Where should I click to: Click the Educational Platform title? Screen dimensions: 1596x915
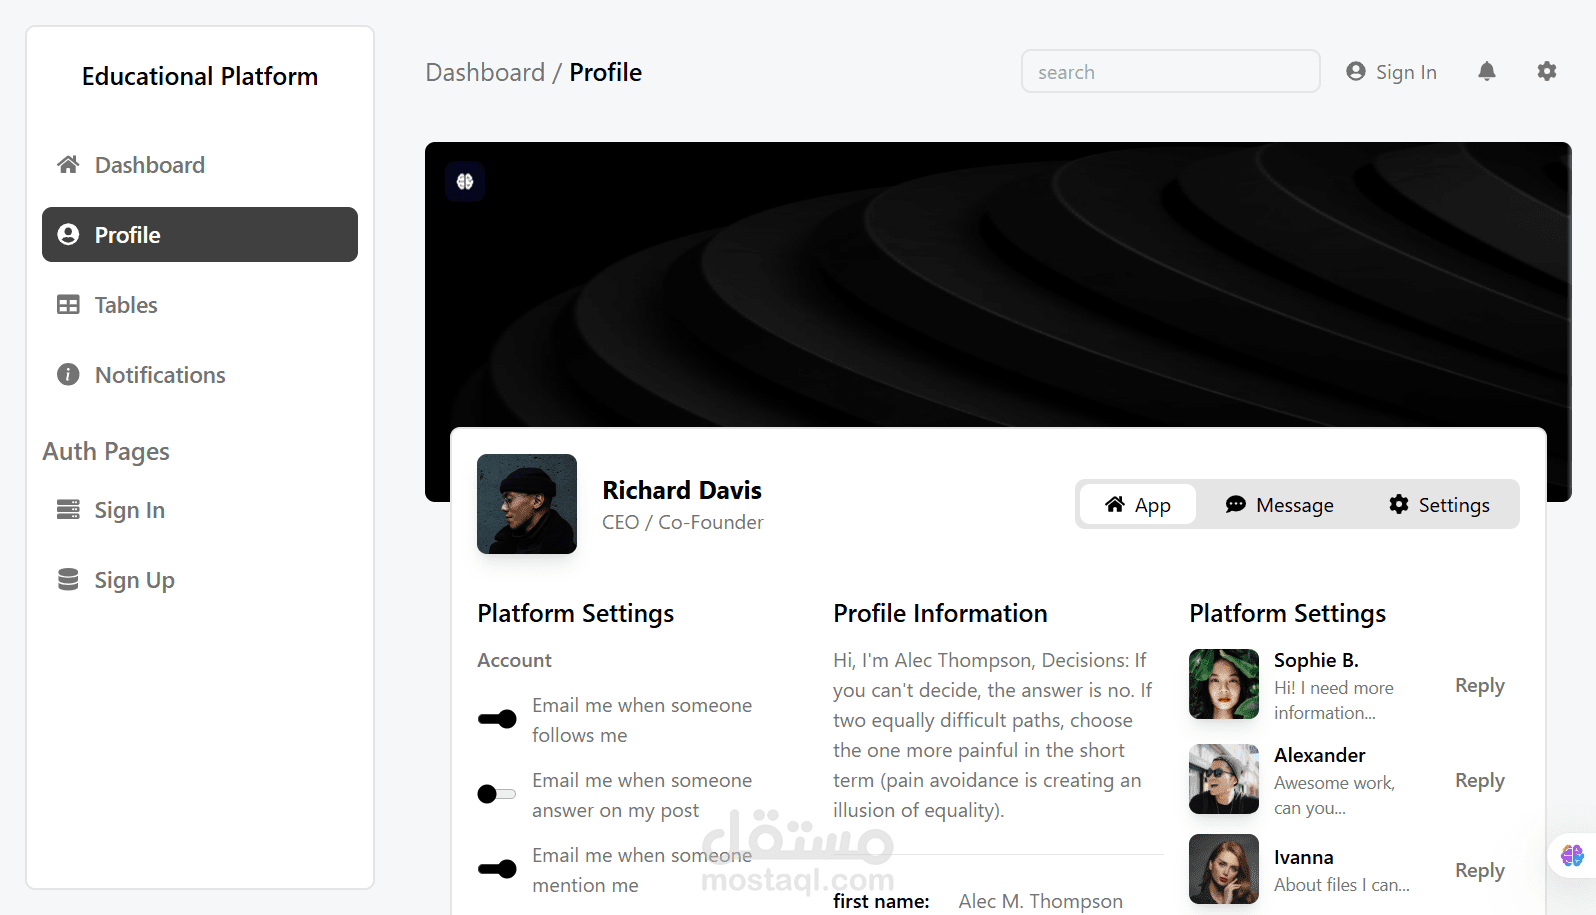pos(200,76)
